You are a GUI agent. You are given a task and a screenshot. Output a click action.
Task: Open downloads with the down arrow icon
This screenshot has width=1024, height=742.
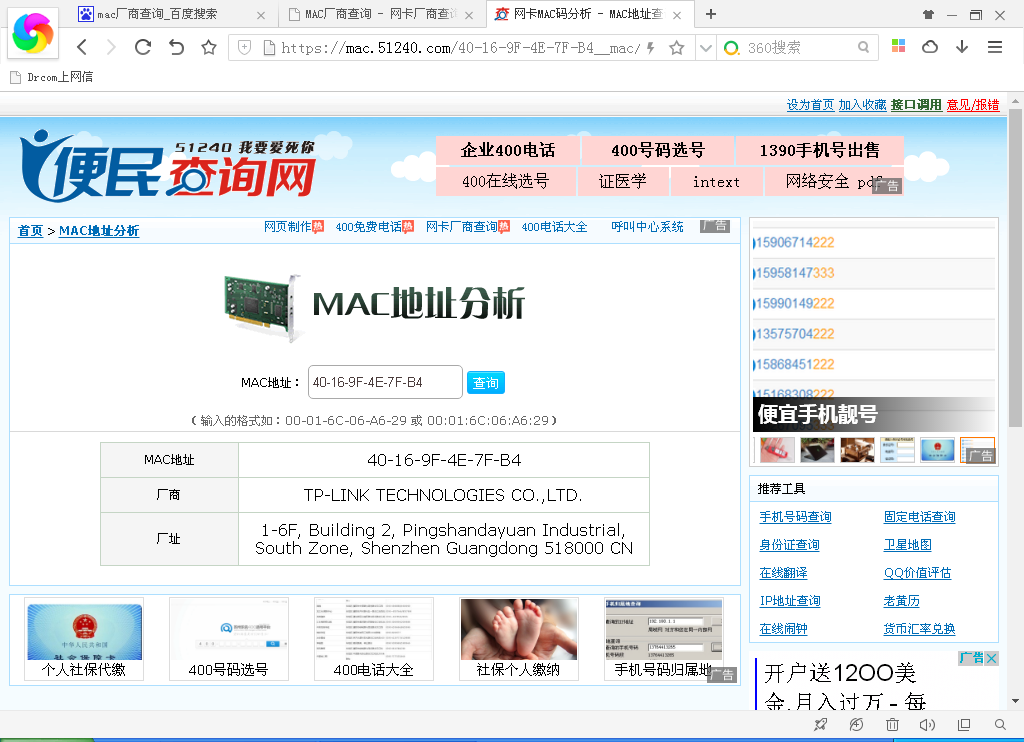[962, 46]
